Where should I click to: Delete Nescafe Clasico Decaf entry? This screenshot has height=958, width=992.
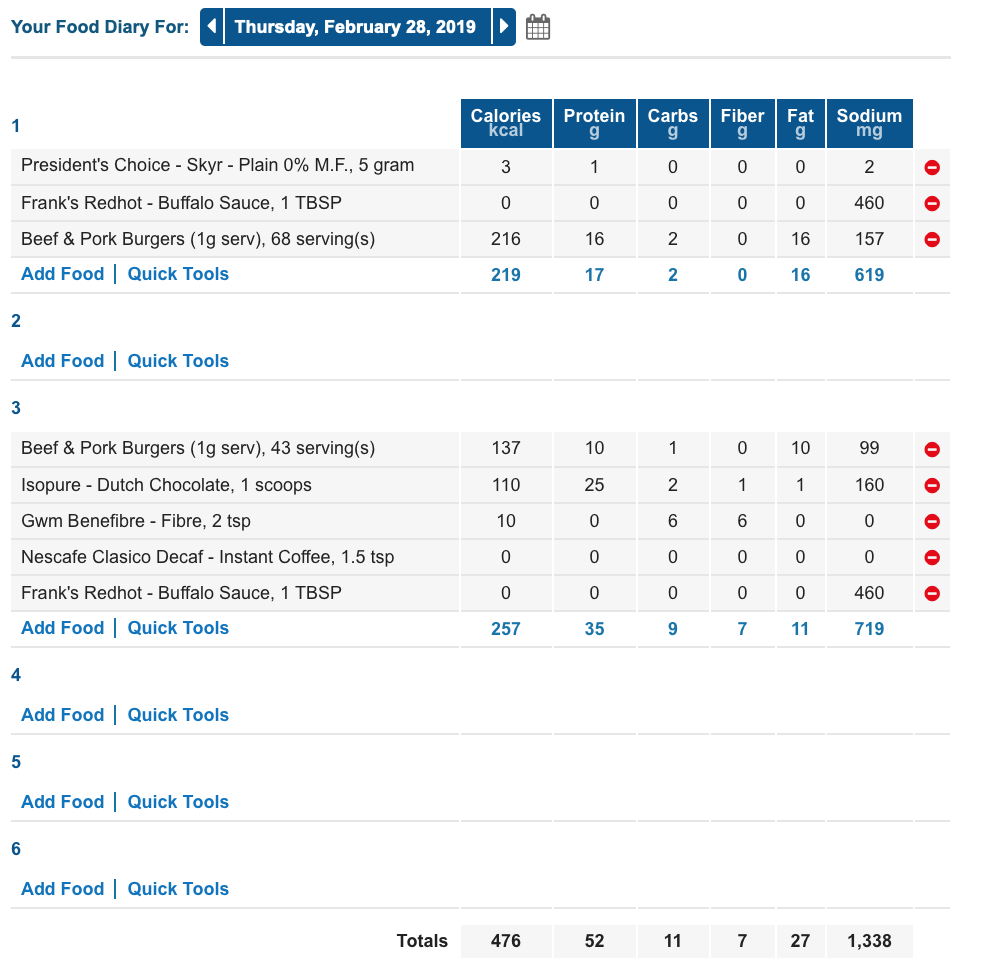pos(932,557)
